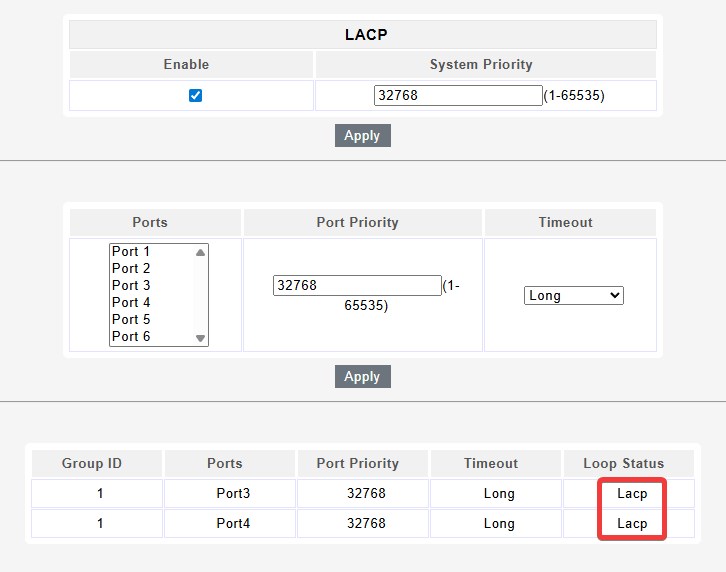Choose Port 3 from the Ports listbox

point(150,286)
